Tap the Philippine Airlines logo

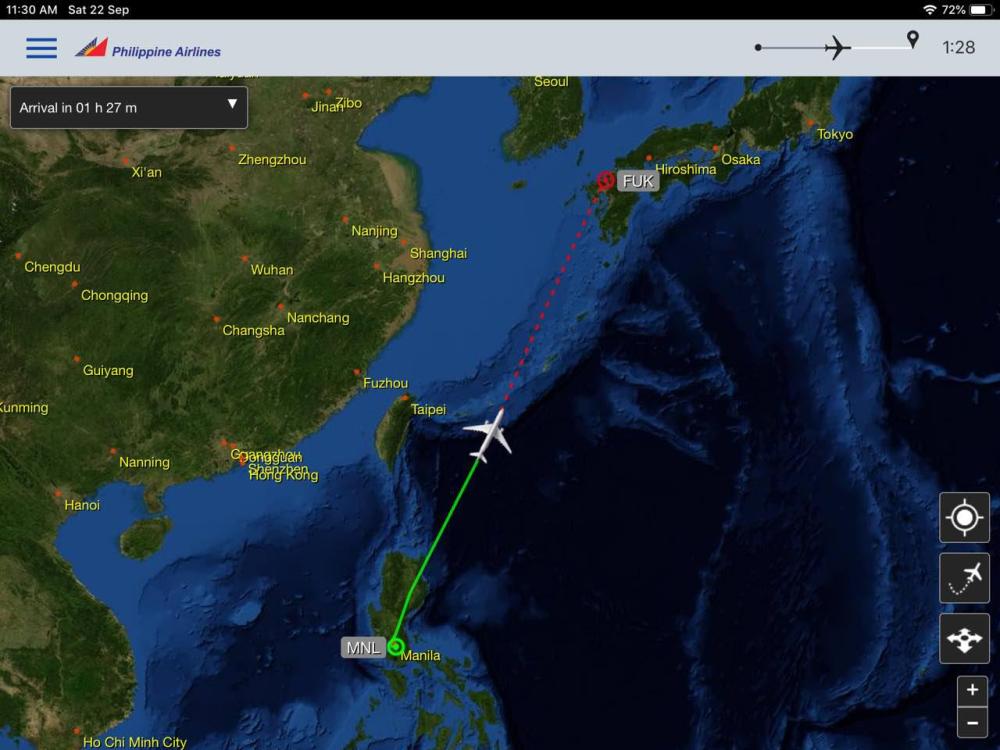click(x=147, y=48)
